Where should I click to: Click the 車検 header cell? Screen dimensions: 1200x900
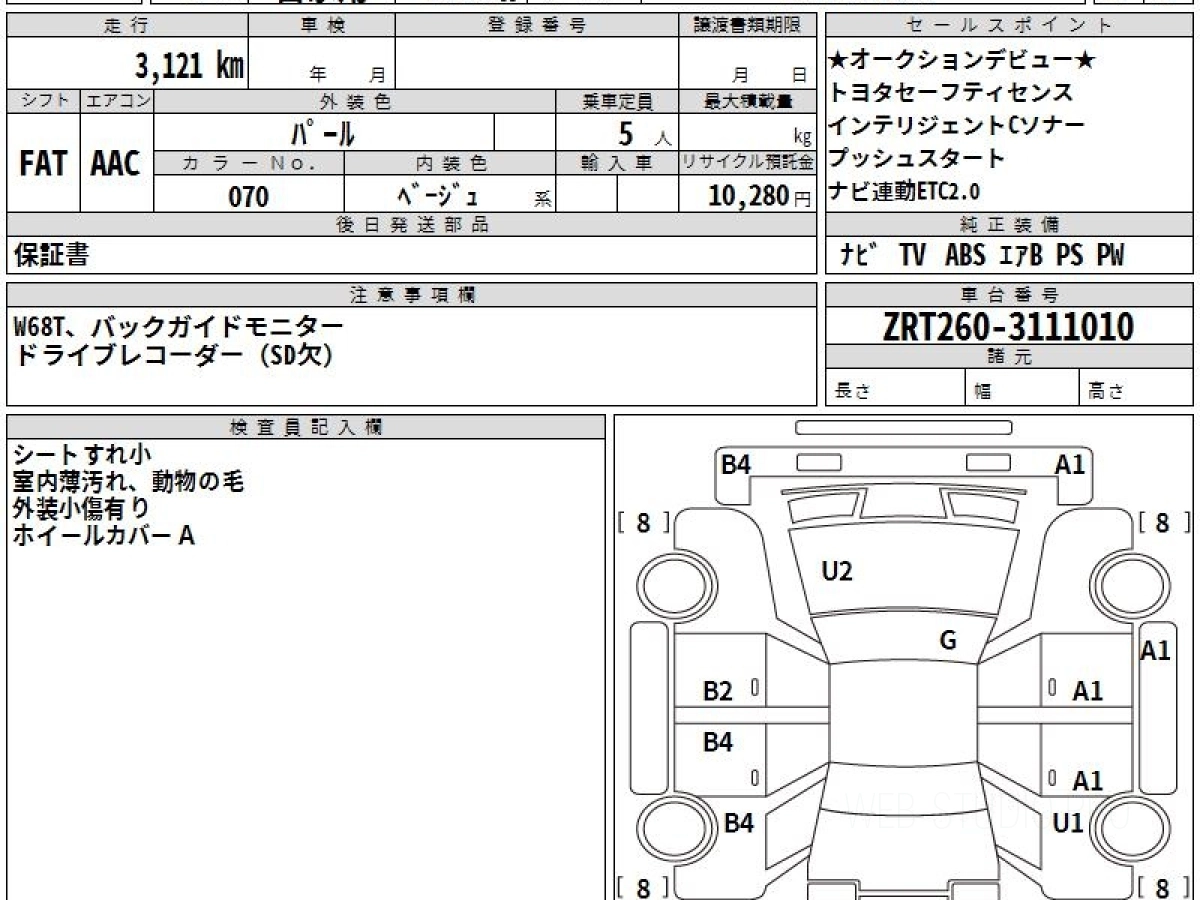click(322, 27)
